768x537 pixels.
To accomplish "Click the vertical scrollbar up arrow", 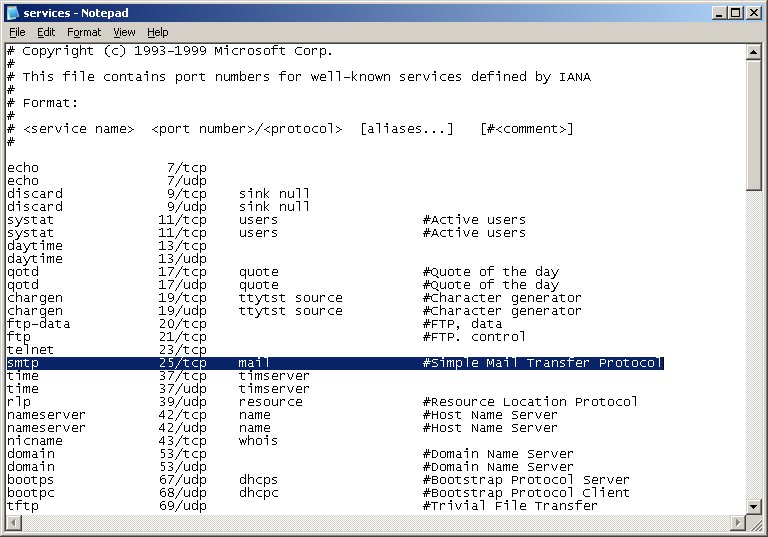I will coord(754,51).
